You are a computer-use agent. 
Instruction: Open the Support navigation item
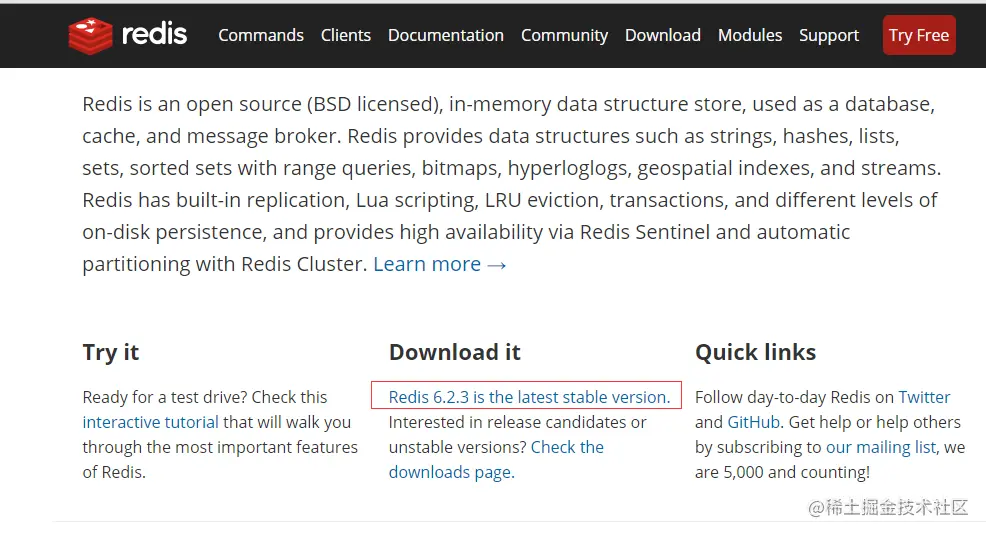point(829,35)
